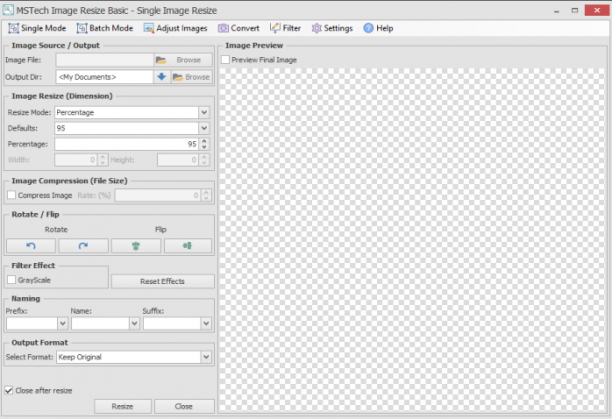Rotate the image clockwise
The image size is (612, 419).
83,246
